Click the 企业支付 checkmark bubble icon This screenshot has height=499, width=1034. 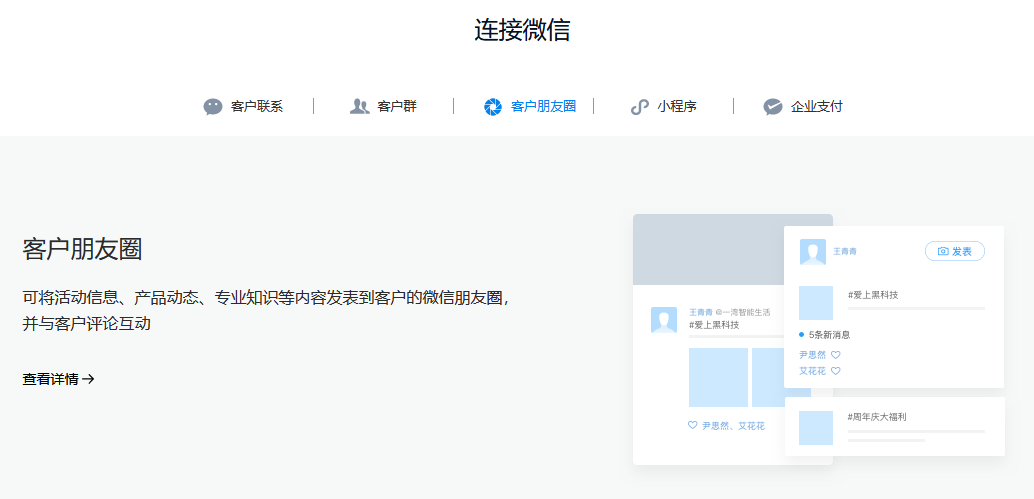(x=773, y=107)
